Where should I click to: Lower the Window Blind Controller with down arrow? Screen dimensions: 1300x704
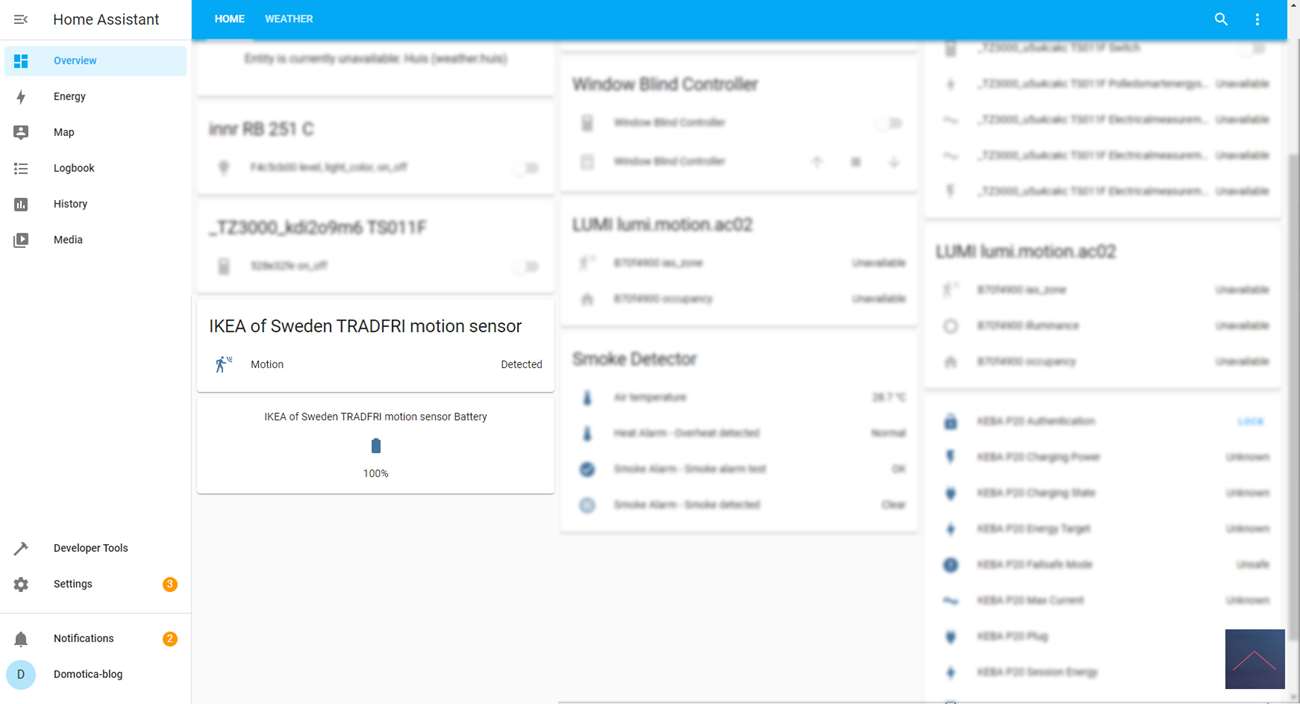(894, 162)
